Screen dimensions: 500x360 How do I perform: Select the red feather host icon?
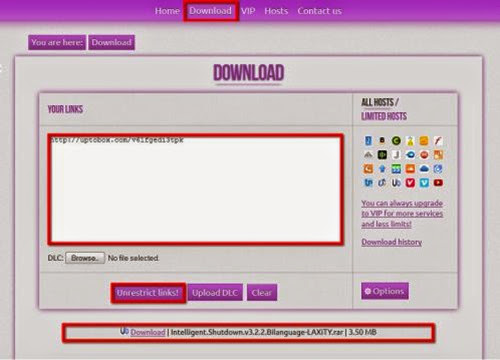[438, 141]
